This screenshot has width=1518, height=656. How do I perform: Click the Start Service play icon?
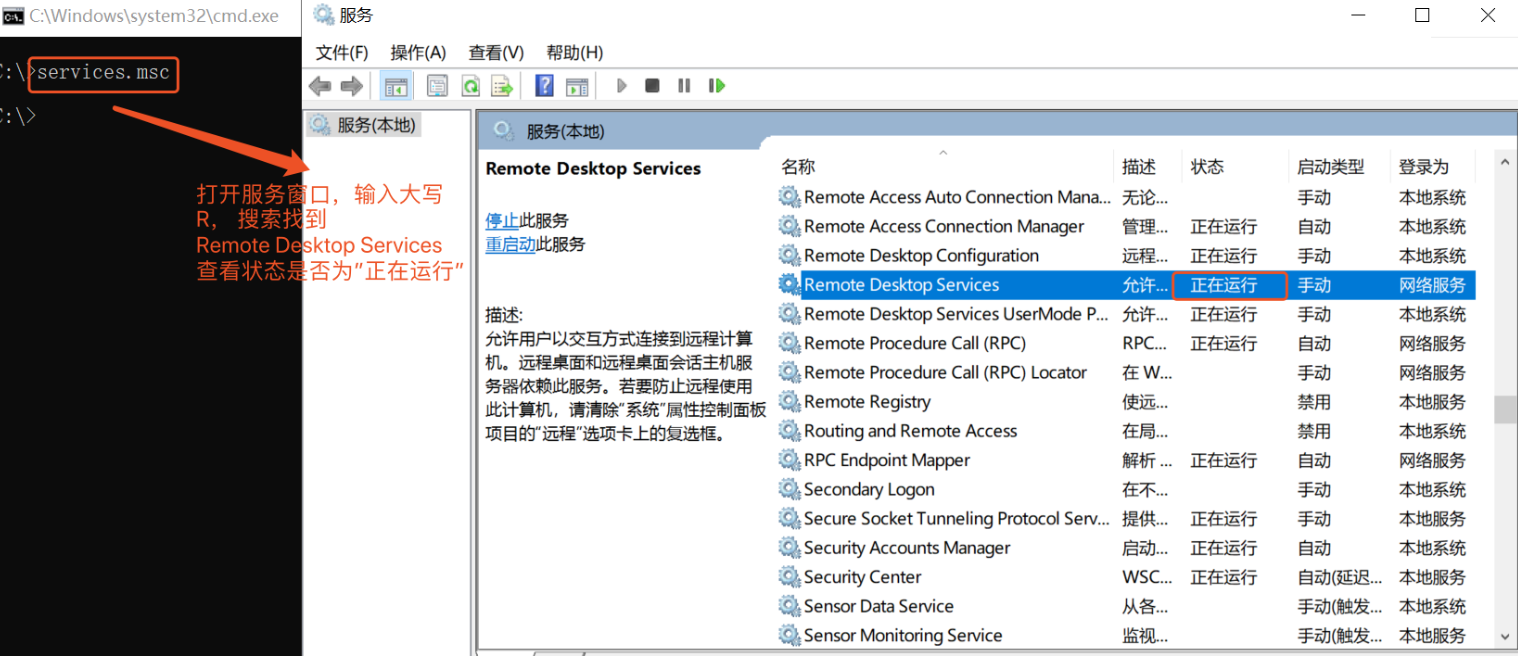(x=621, y=85)
